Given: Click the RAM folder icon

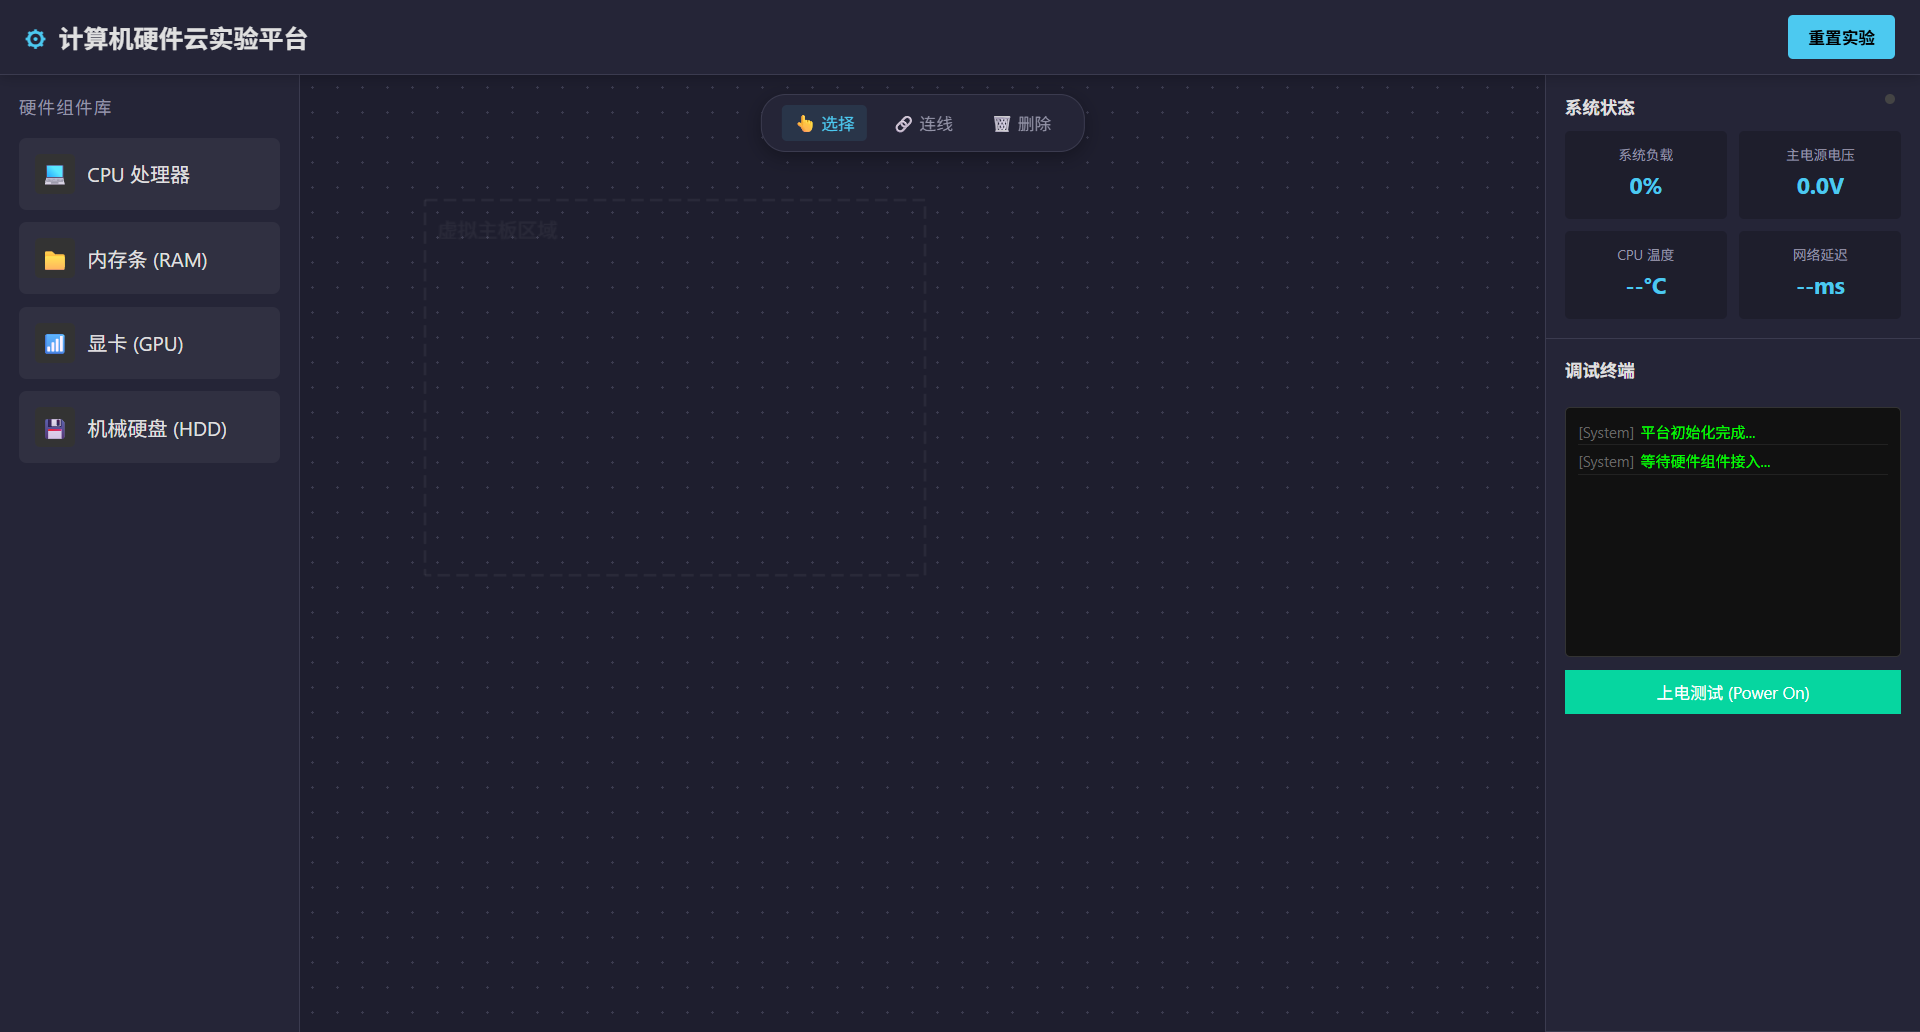Looking at the screenshot, I should tap(55, 260).
